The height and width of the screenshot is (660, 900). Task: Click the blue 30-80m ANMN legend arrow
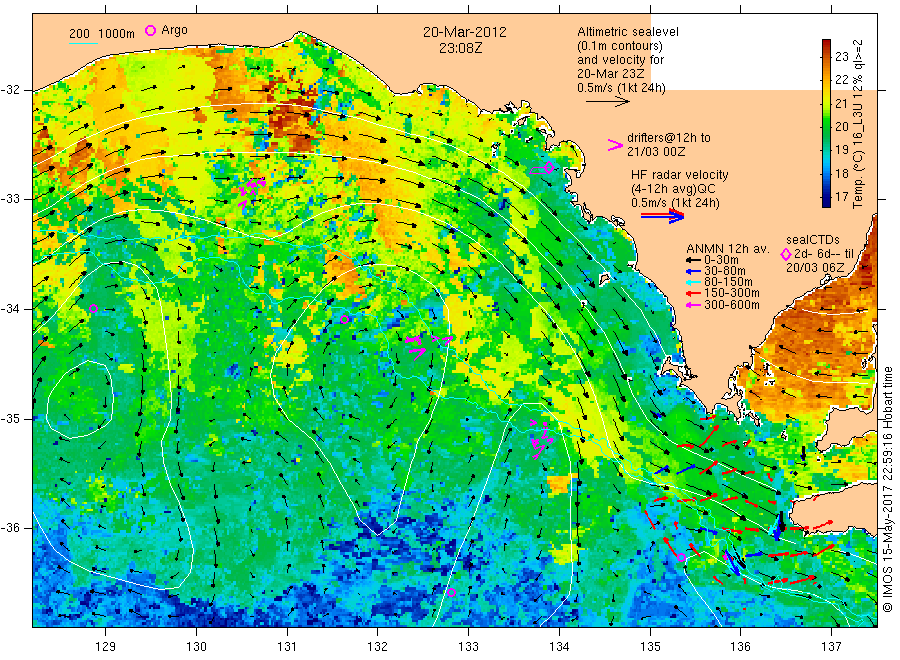(694, 271)
